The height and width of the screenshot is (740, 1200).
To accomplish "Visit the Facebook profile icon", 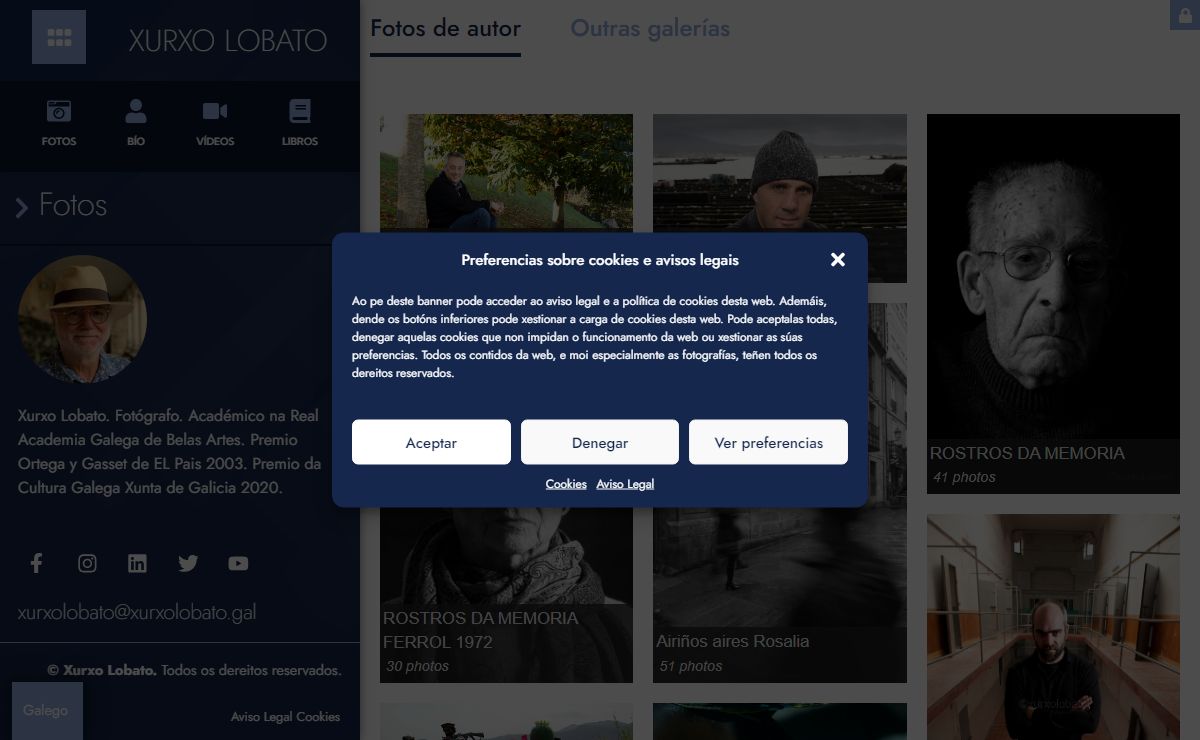I will click(x=36, y=563).
